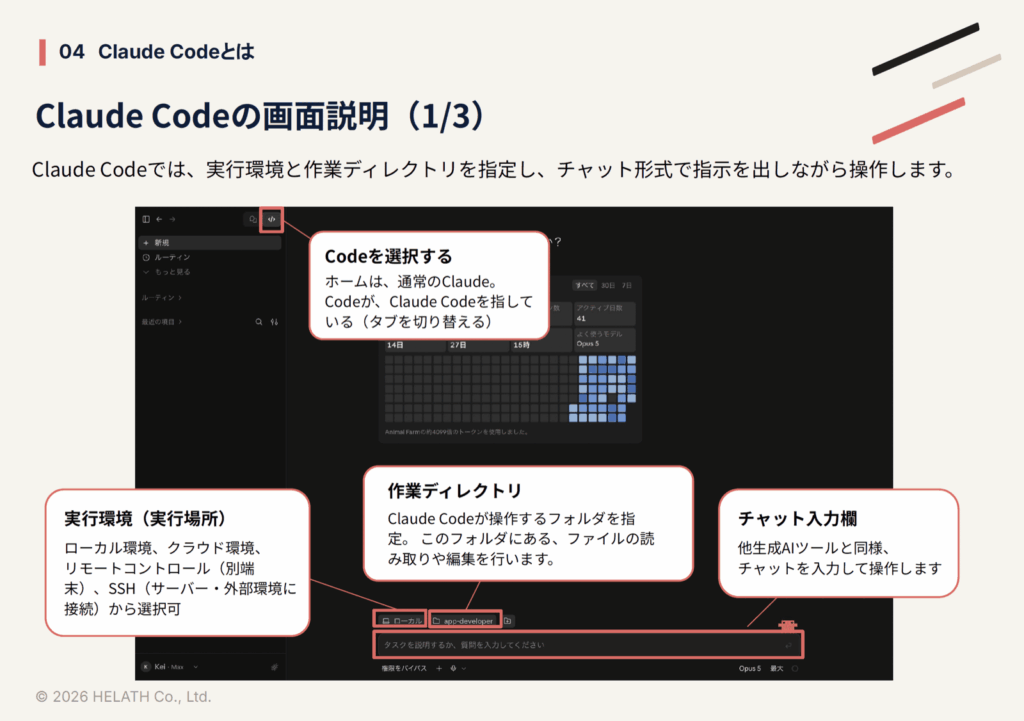Search recent items with the magnifier icon
Image resolution: width=1024 pixels, height=721 pixels.
tap(259, 322)
